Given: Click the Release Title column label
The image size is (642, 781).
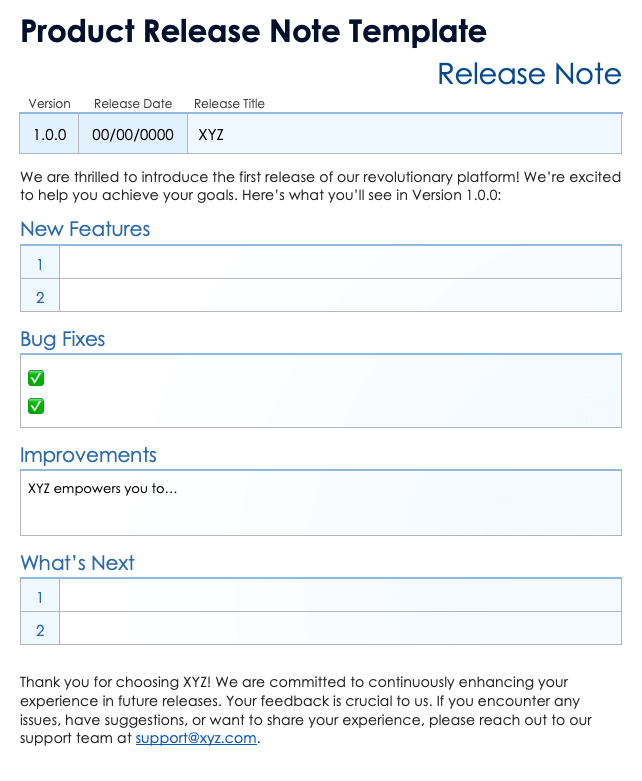Looking at the screenshot, I should 229,104.
